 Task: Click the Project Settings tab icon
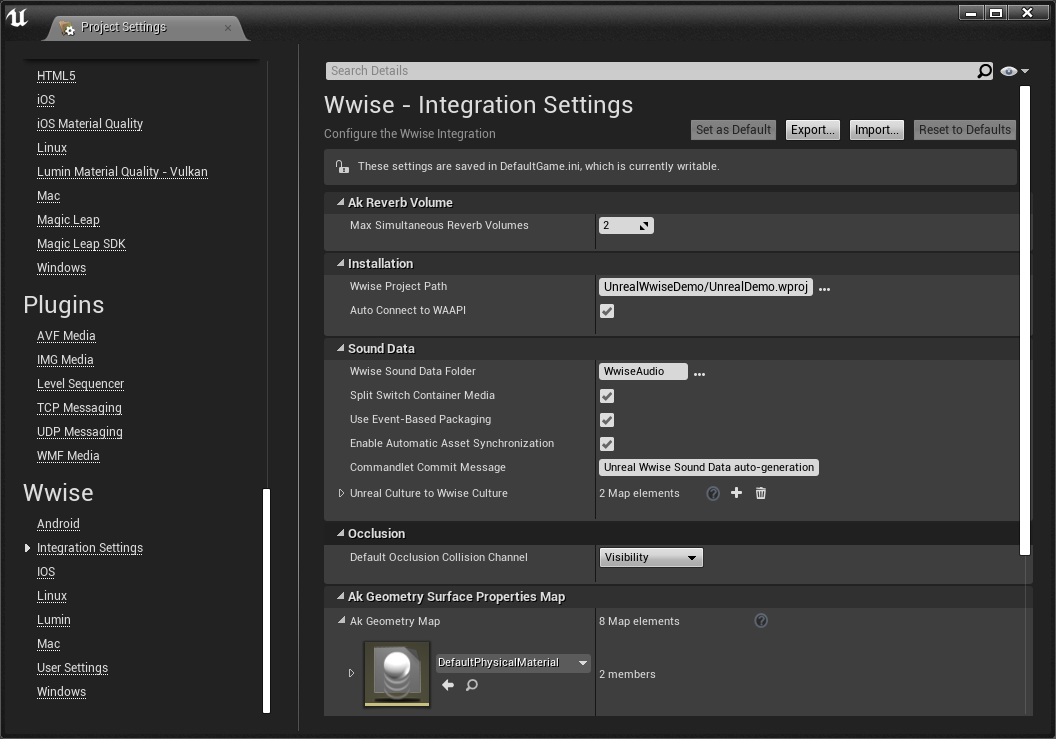(67, 28)
